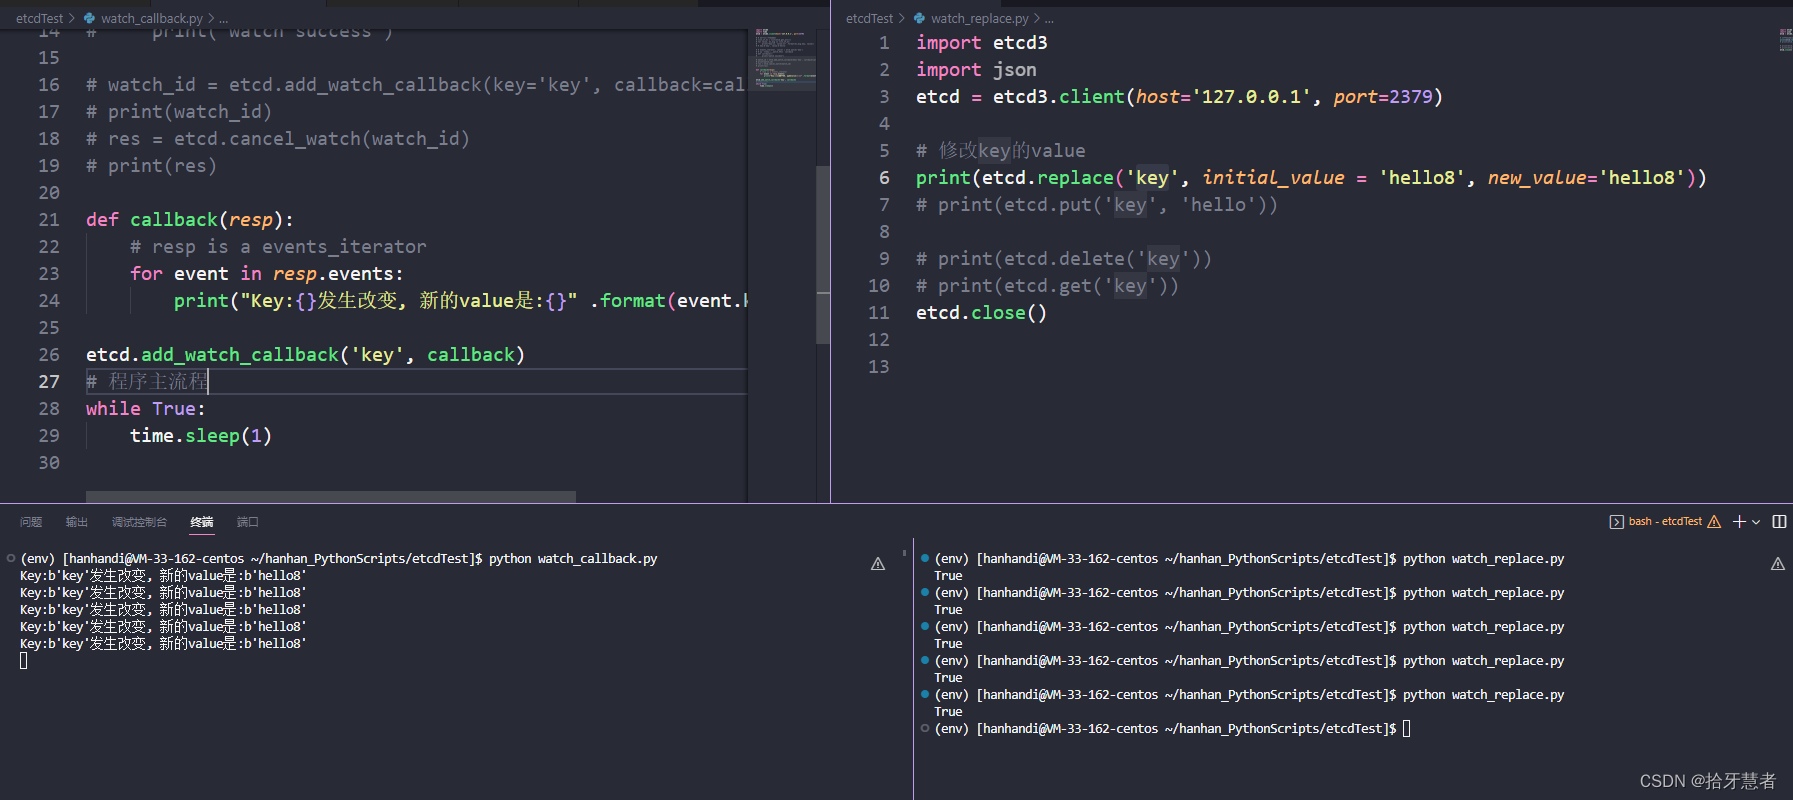
Task: Click comment '# print(watch_id)' line 17
Action: (x=179, y=111)
